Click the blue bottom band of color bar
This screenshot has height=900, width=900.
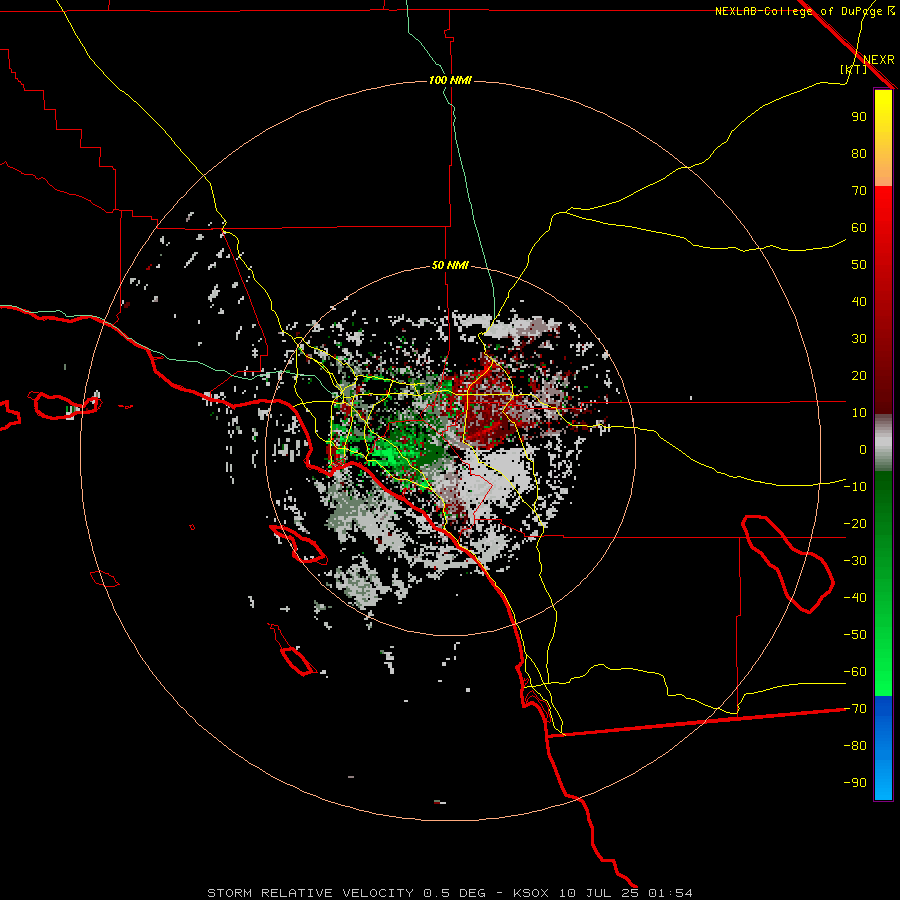coord(883,747)
